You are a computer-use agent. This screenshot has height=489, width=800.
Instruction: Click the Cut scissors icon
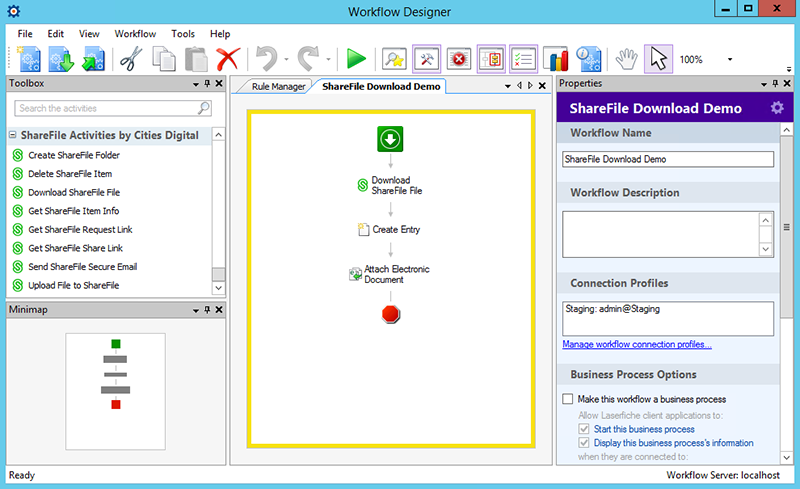pyautogui.click(x=131, y=59)
